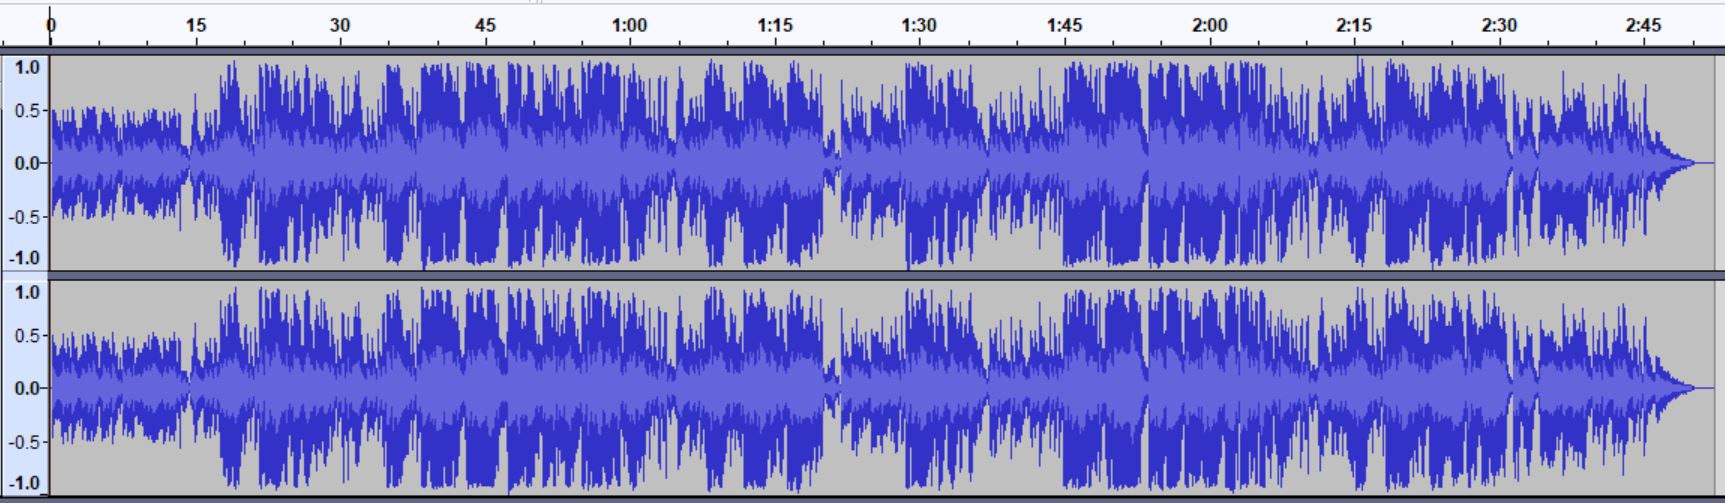Set playback position at 2:30 on the ruler

pyautogui.click(x=1499, y=26)
